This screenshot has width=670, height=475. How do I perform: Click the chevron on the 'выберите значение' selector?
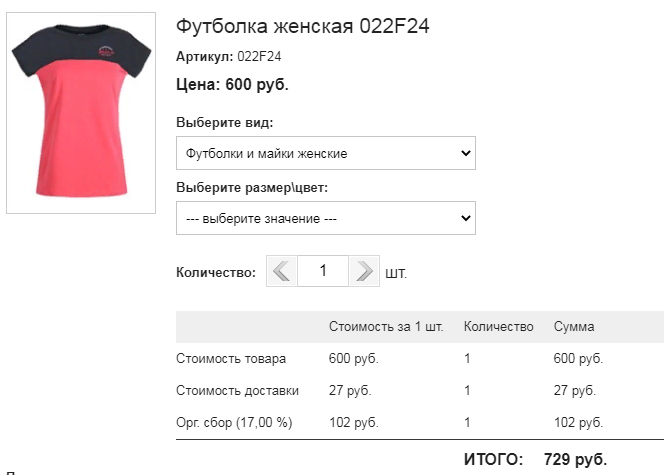point(466,218)
